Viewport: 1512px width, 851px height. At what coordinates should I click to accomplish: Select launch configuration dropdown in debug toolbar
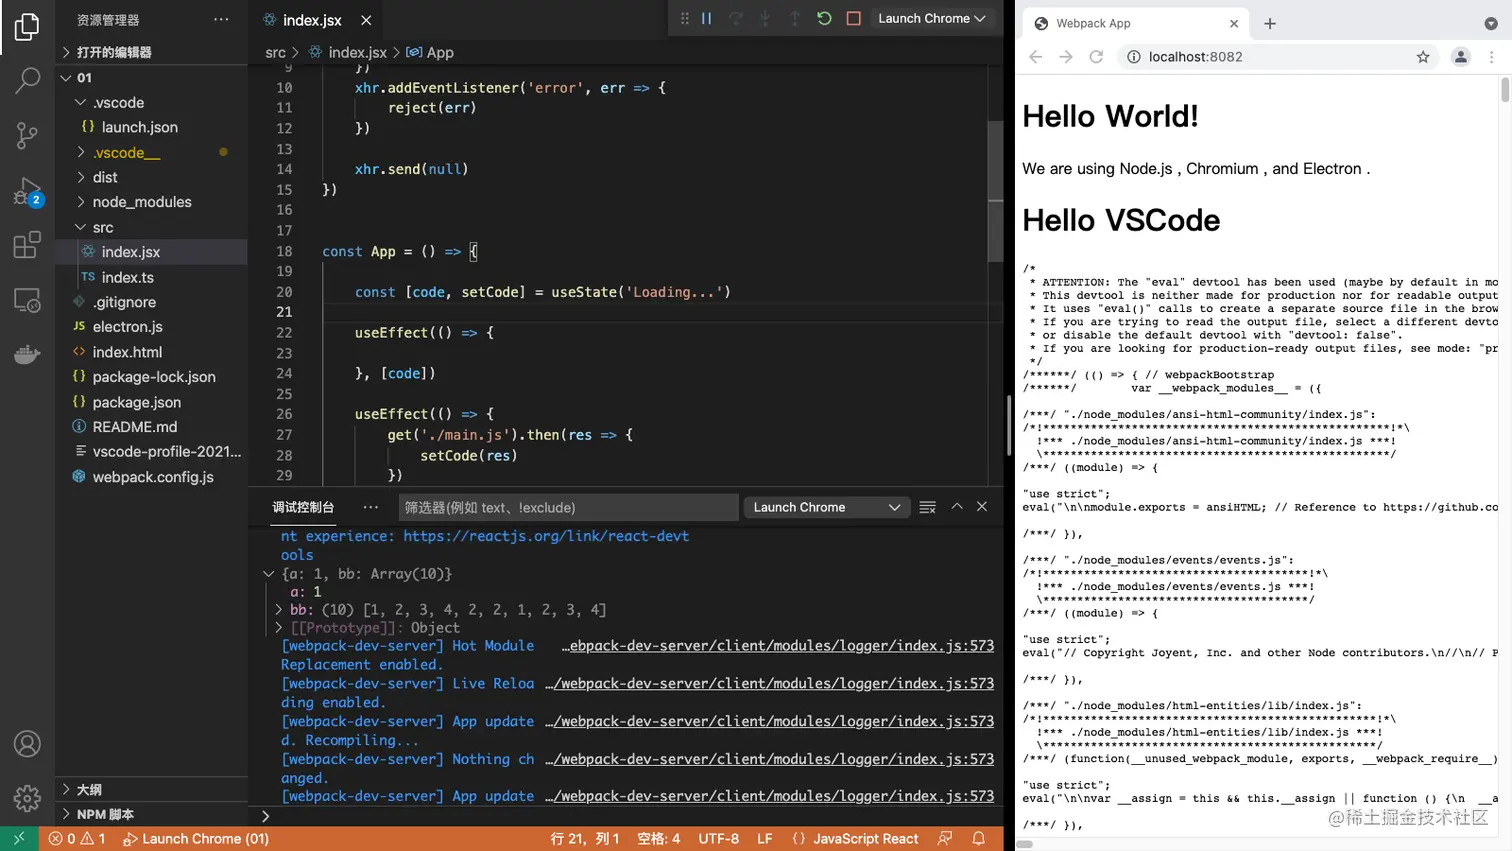tap(931, 19)
